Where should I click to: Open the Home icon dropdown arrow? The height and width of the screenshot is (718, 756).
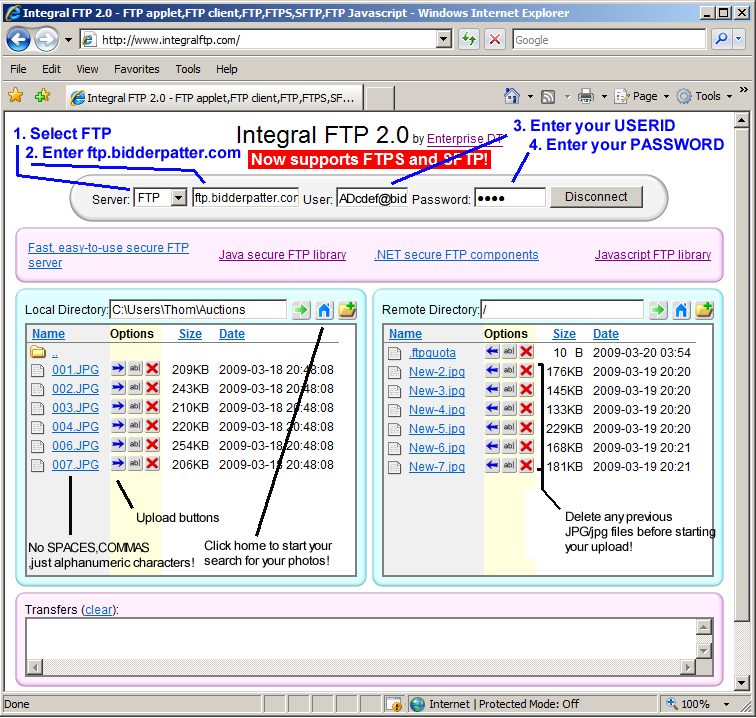(530, 96)
